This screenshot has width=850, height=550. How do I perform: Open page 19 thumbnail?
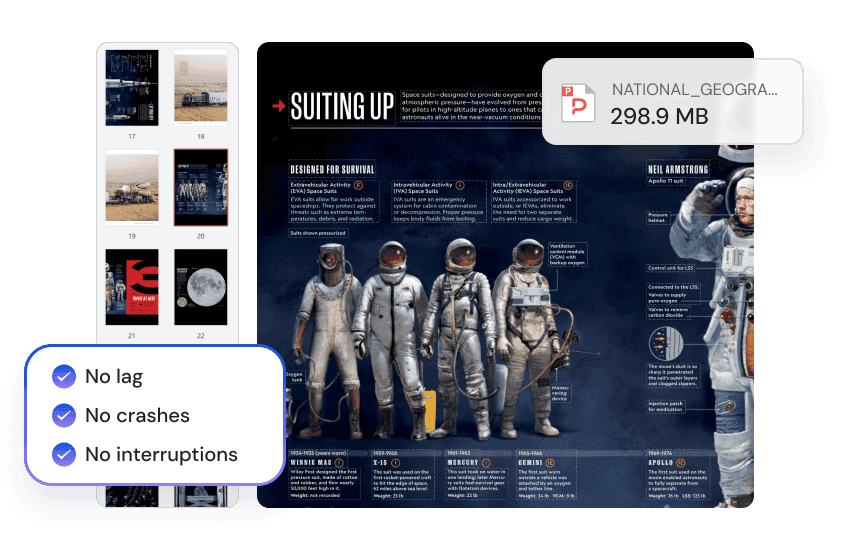click(x=132, y=187)
